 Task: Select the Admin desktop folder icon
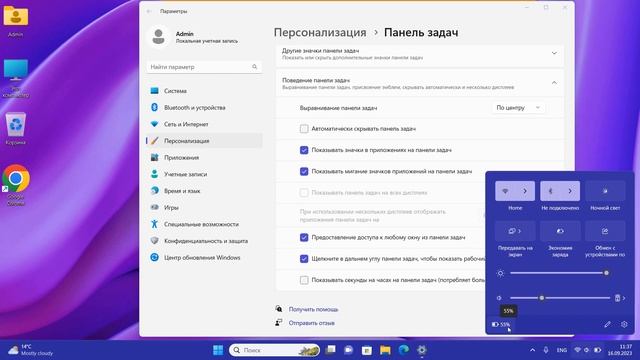(x=16, y=22)
